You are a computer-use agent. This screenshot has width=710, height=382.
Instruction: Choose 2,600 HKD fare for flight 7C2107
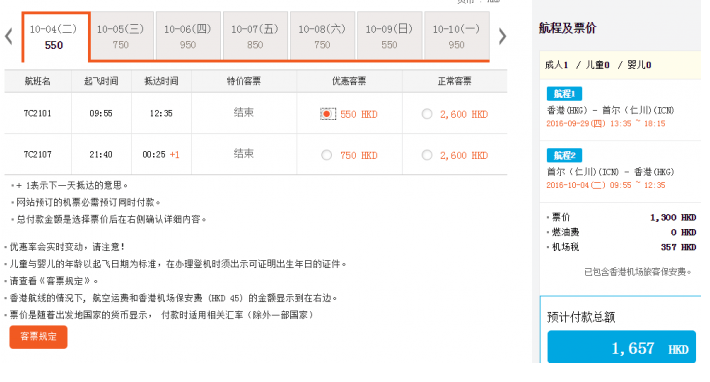click(x=427, y=155)
